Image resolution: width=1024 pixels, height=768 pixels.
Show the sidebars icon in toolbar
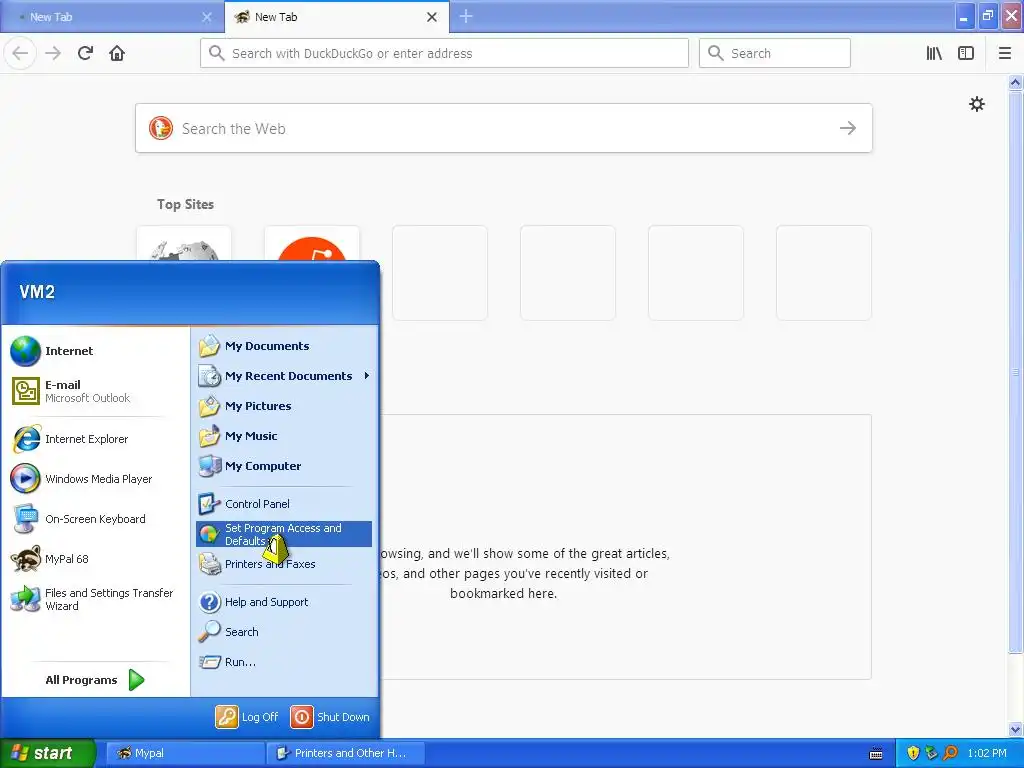coord(966,53)
